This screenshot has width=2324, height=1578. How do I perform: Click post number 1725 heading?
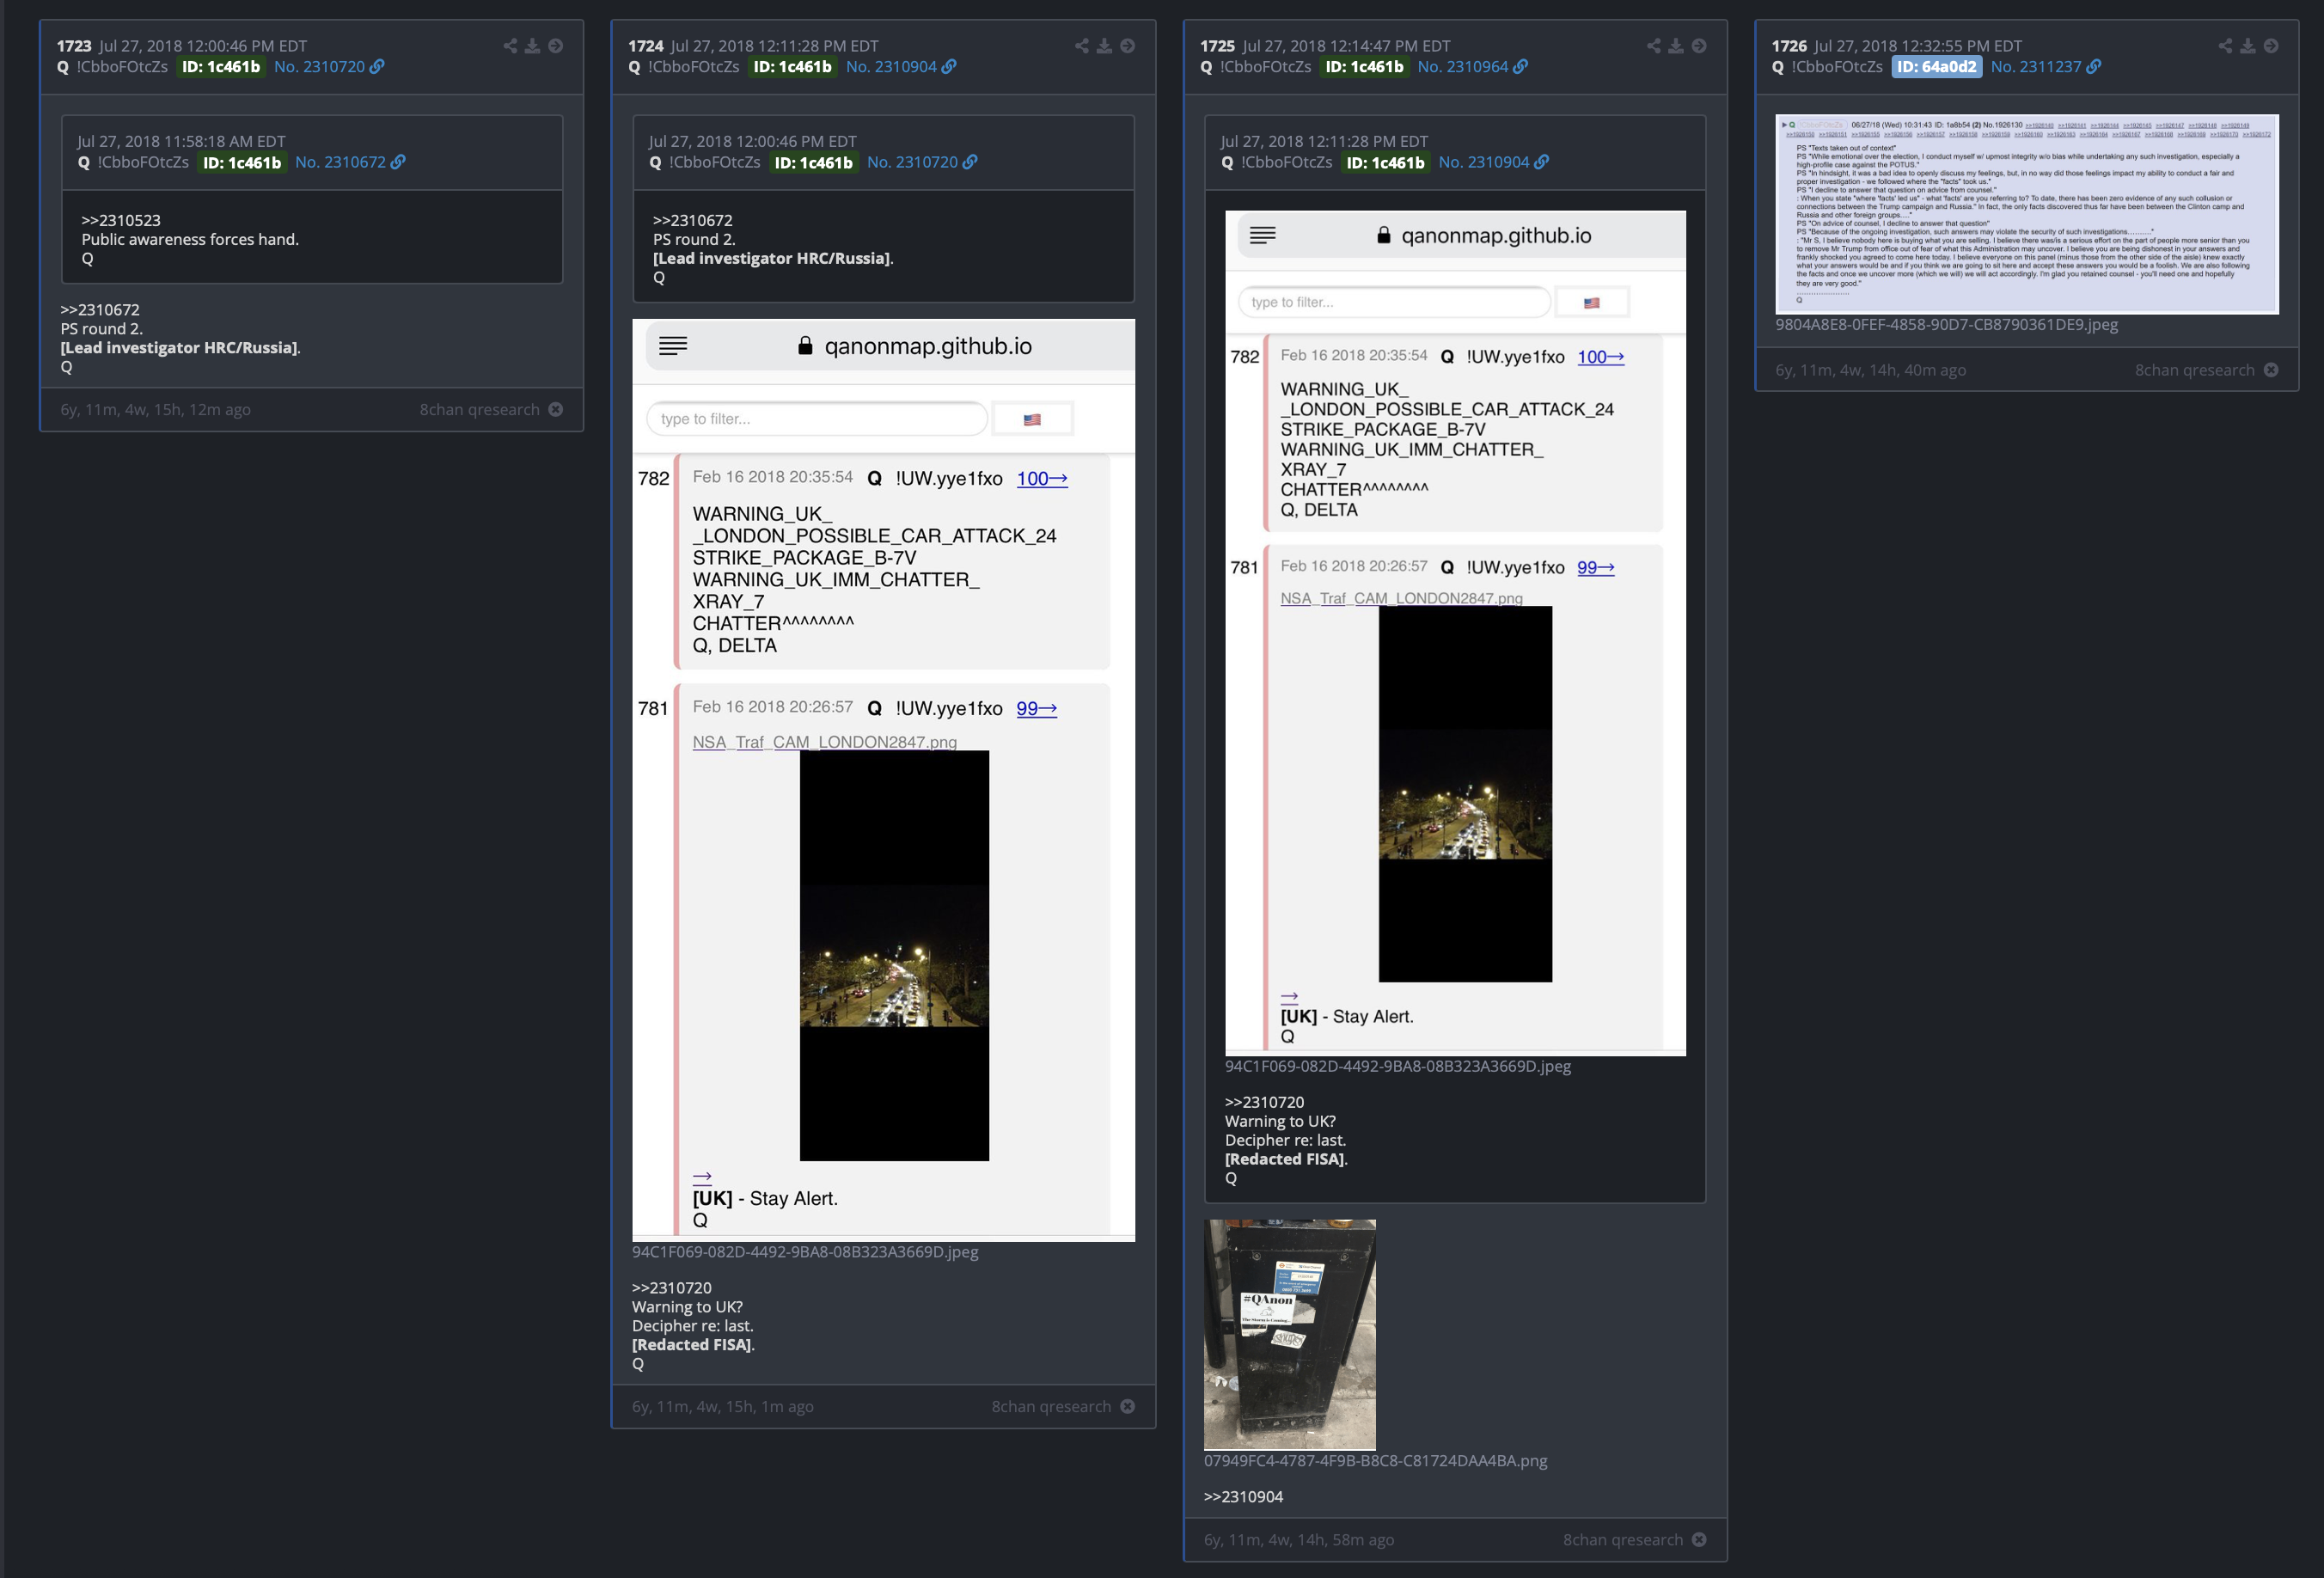point(1218,46)
